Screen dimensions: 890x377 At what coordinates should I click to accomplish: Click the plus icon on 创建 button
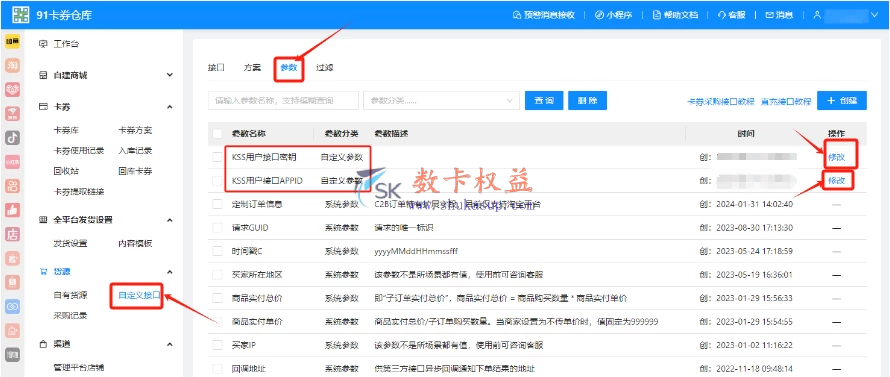pos(832,101)
